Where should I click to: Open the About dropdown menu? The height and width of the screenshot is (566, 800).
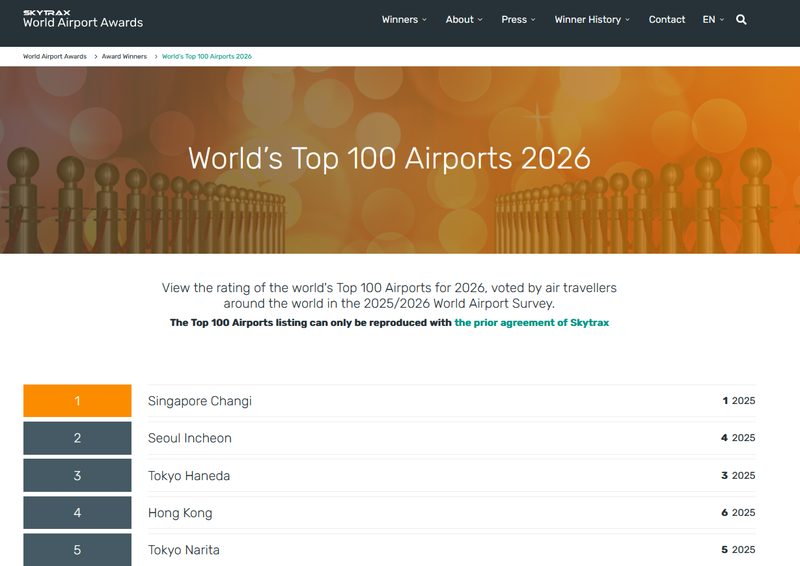(x=464, y=20)
